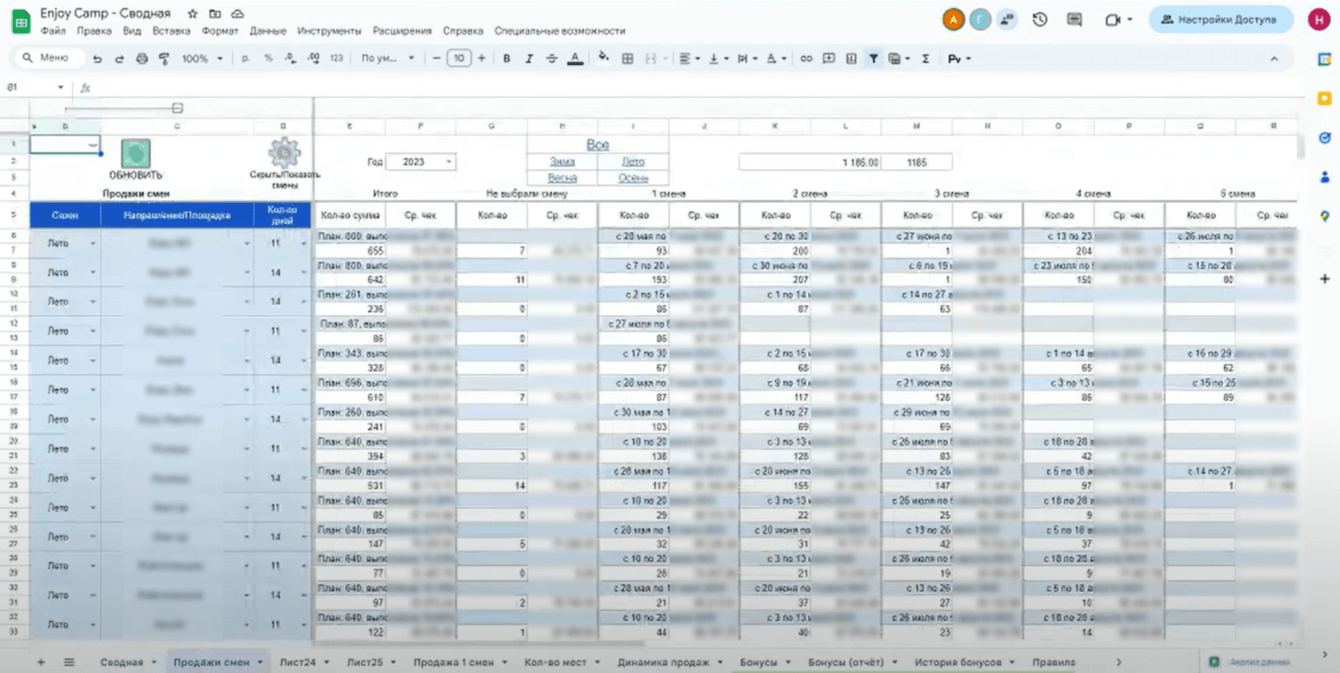Click the undo arrow in toolbar
The height and width of the screenshot is (673, 1340).
[97, 59]
